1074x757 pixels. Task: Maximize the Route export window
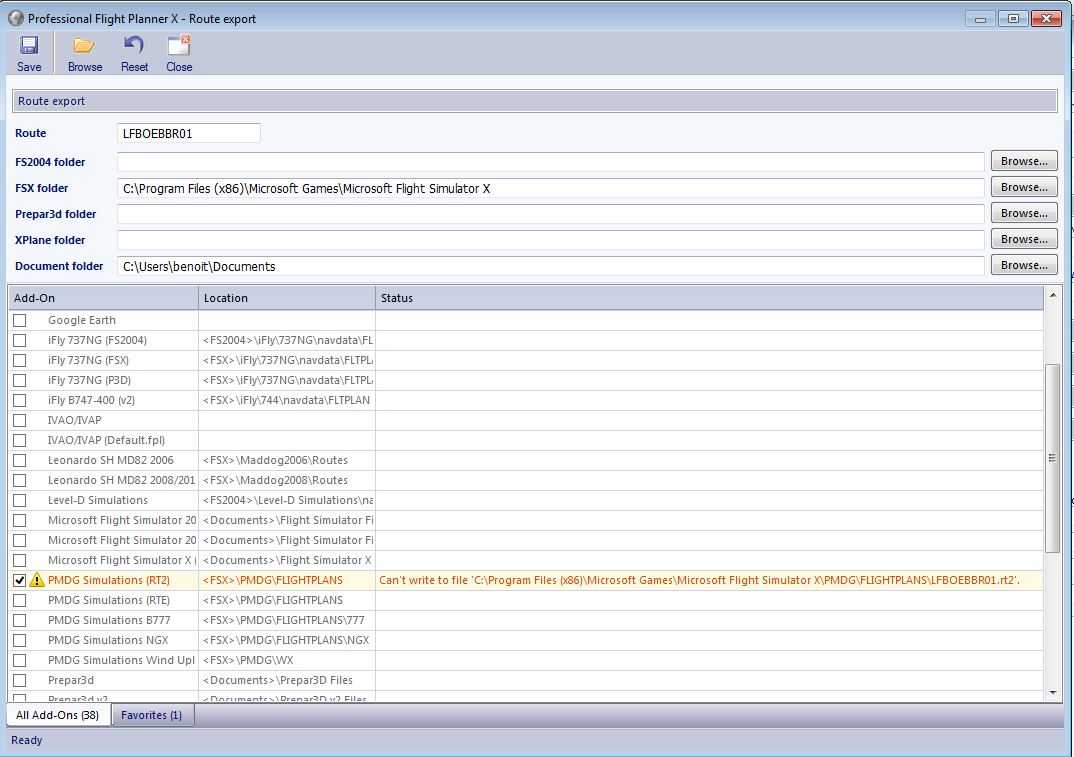(1012, 18)
